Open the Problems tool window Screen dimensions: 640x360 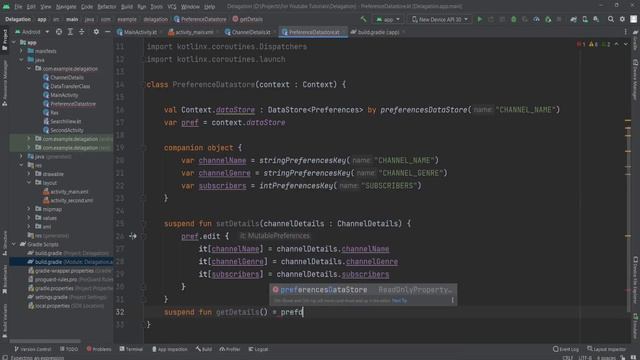99,349
